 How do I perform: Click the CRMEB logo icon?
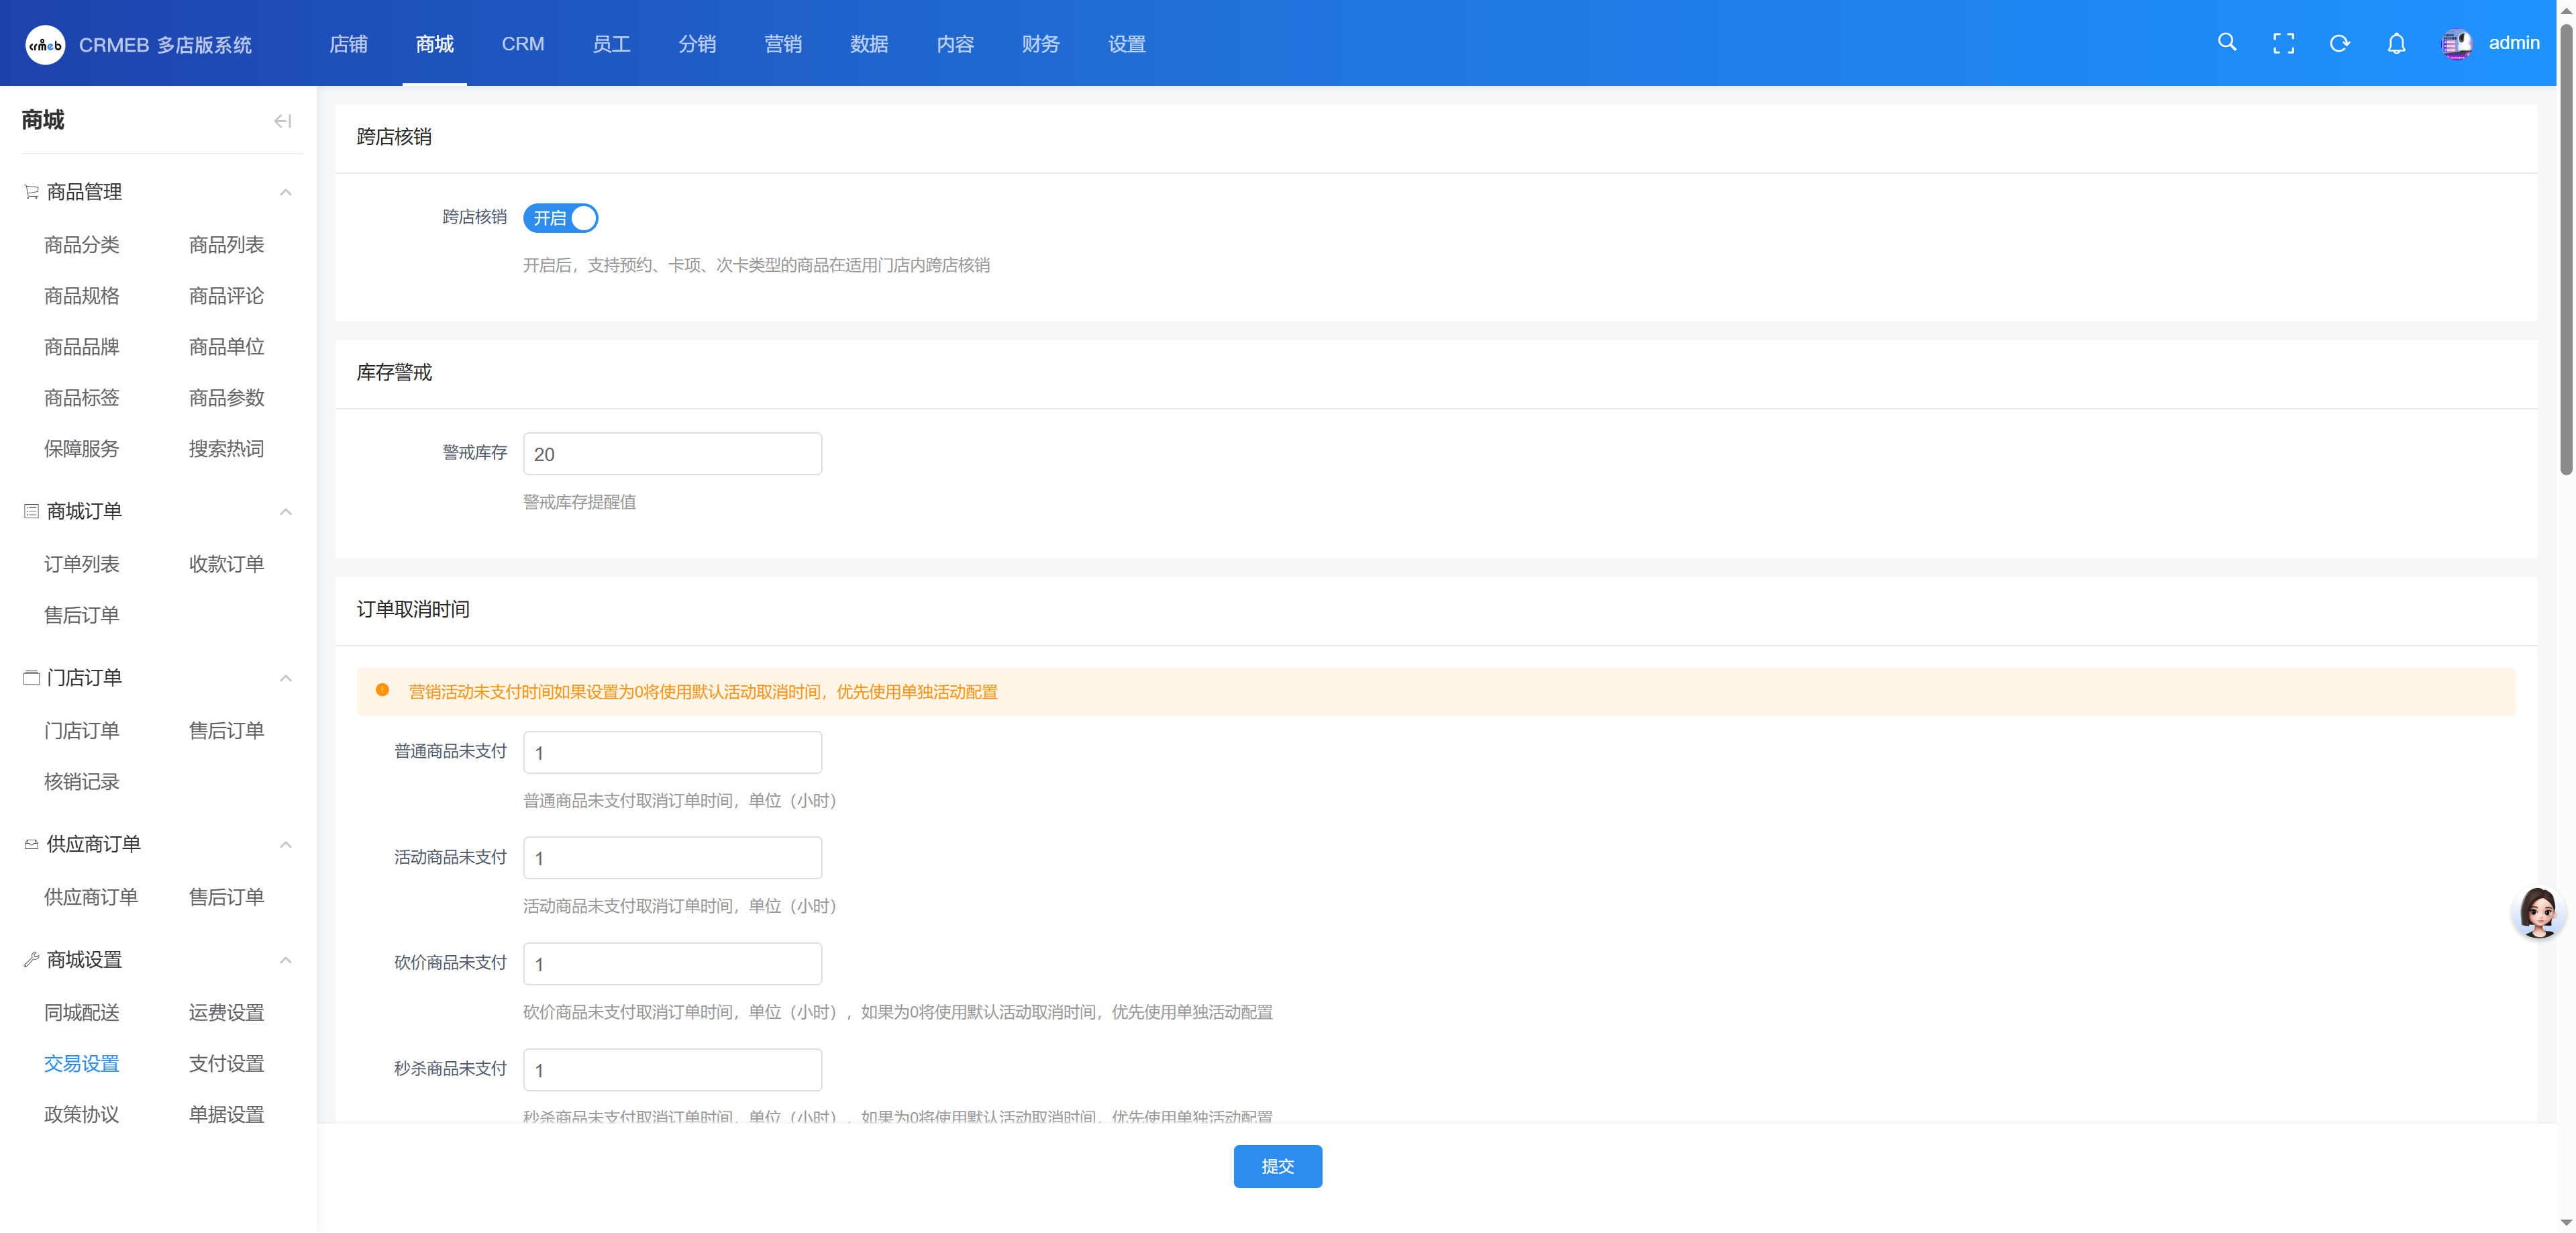tap(45, 45)
